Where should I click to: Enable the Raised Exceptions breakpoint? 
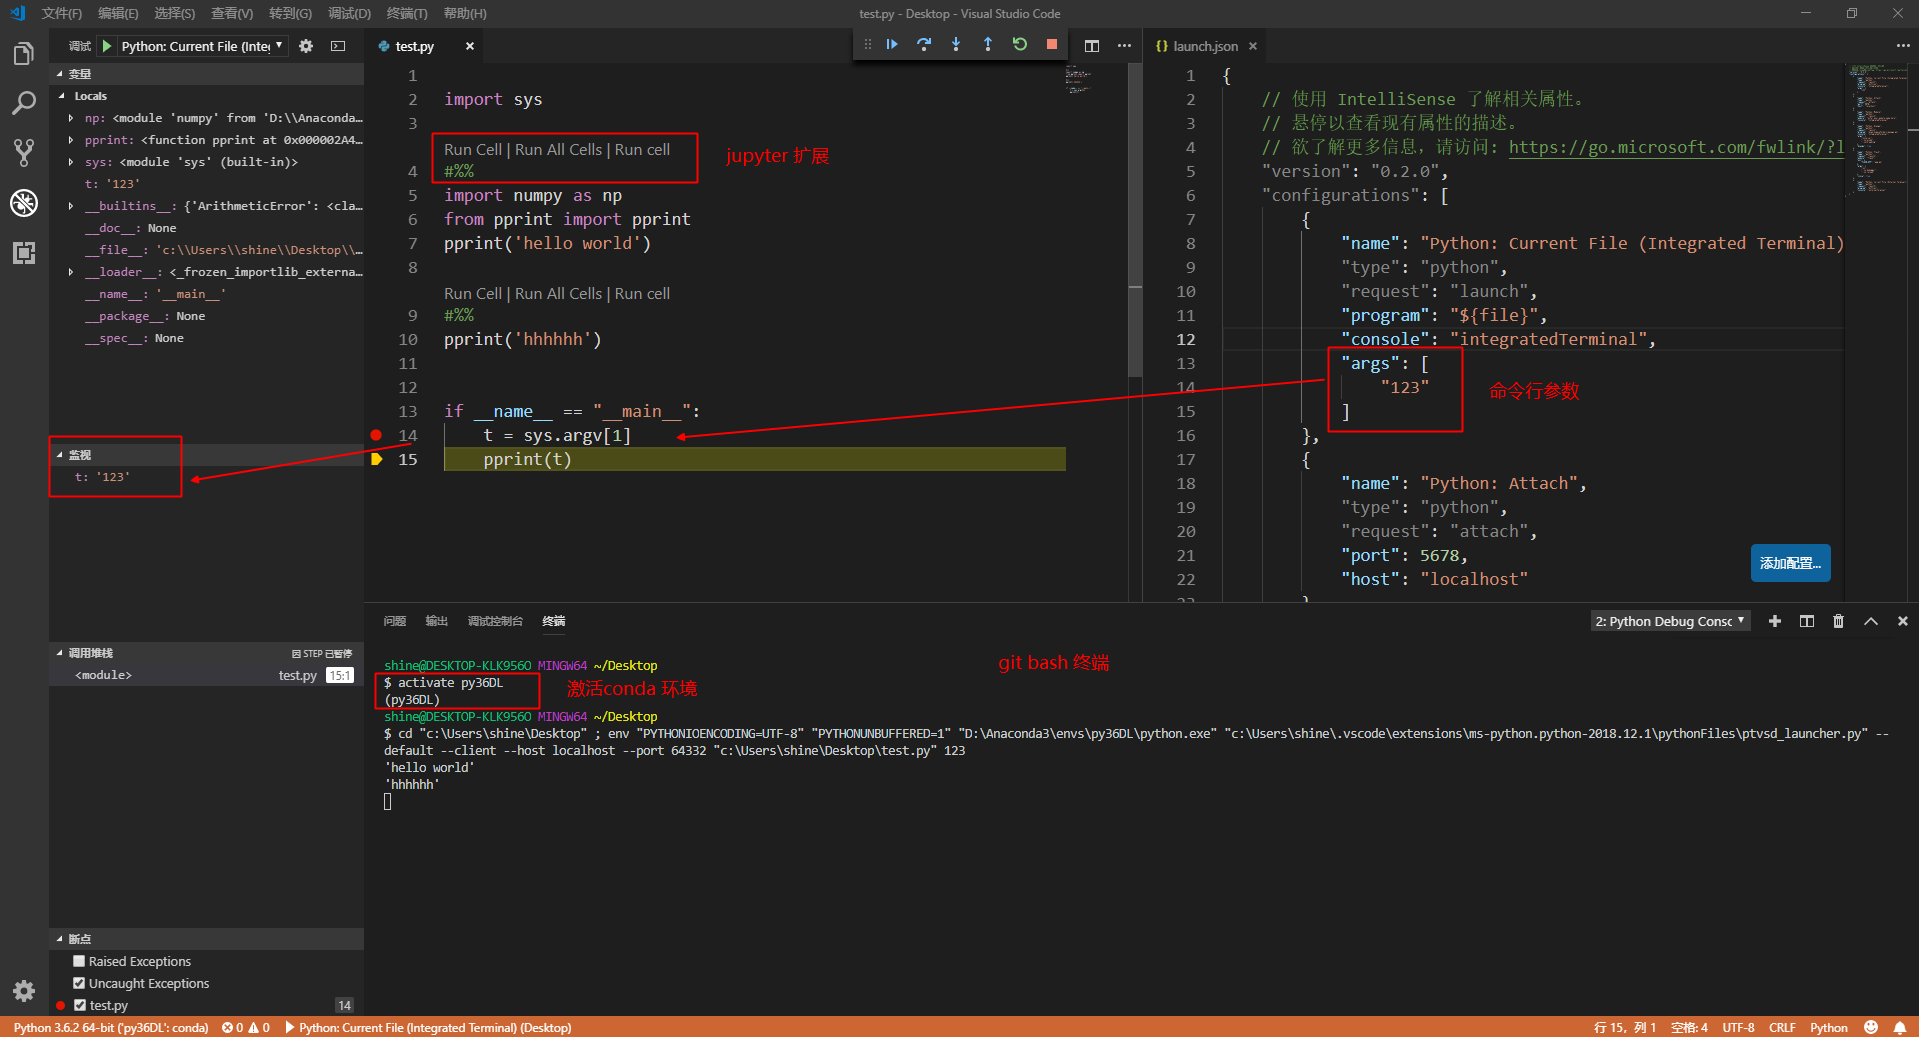[79, 961]
